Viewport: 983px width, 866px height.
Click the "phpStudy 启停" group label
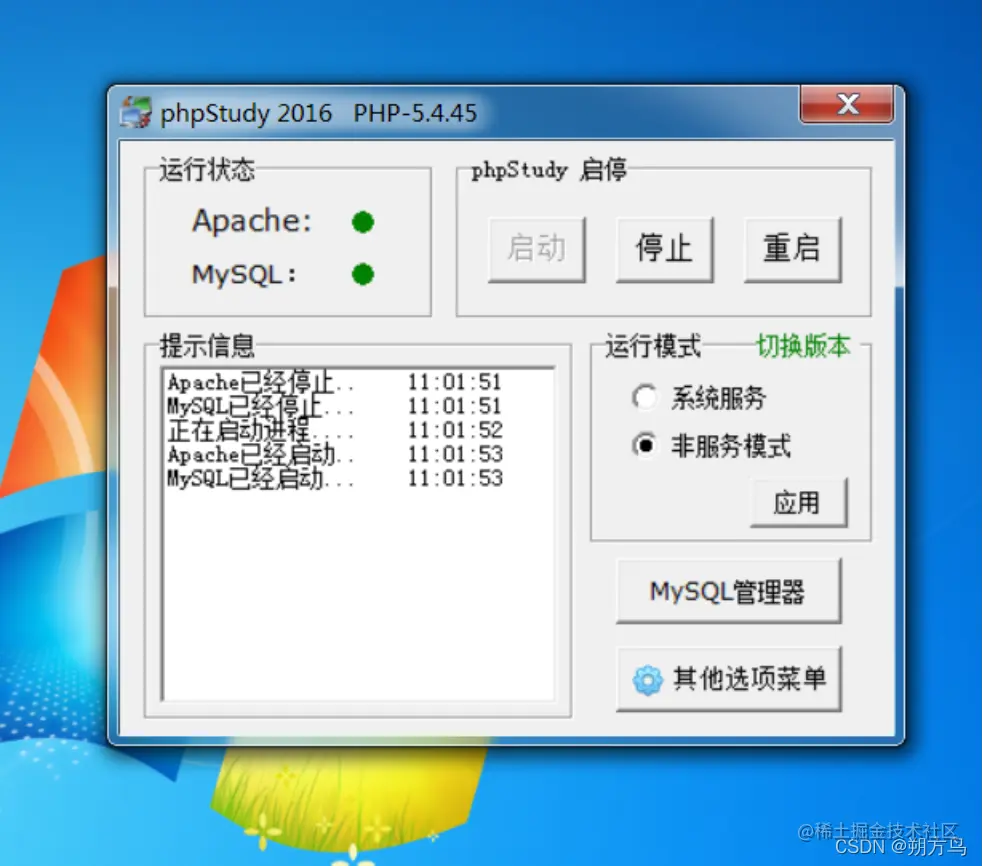(x=549, y=170)
